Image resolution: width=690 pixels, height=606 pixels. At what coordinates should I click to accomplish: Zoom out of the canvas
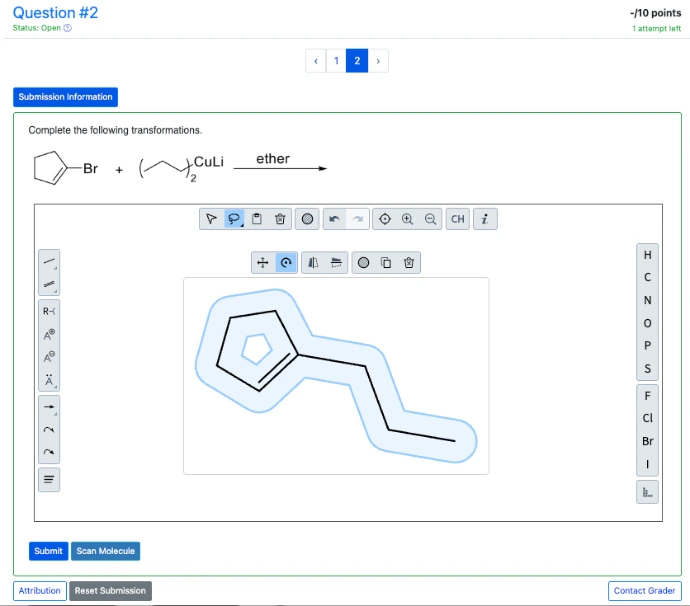tap(430, 219)
